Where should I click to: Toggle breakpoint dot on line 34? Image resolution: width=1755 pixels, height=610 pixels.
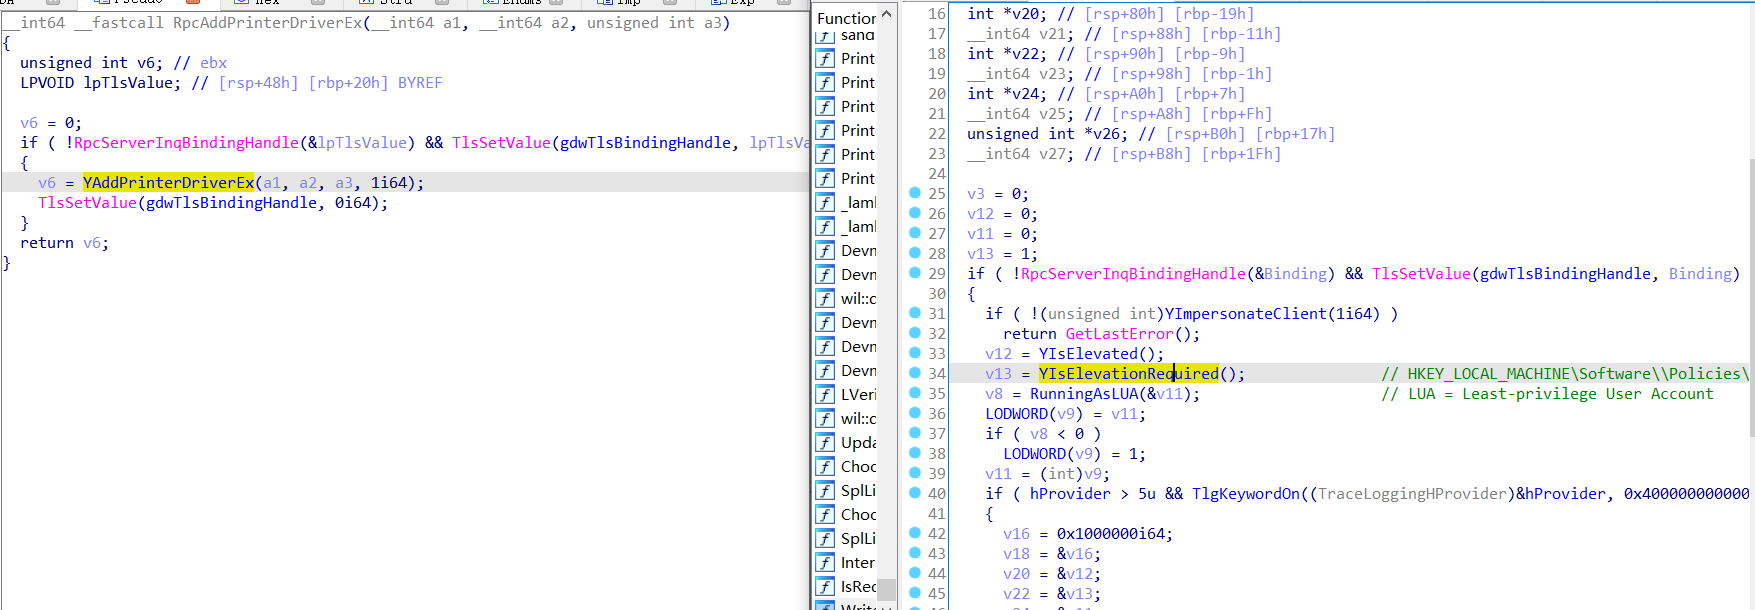point(914,373)
